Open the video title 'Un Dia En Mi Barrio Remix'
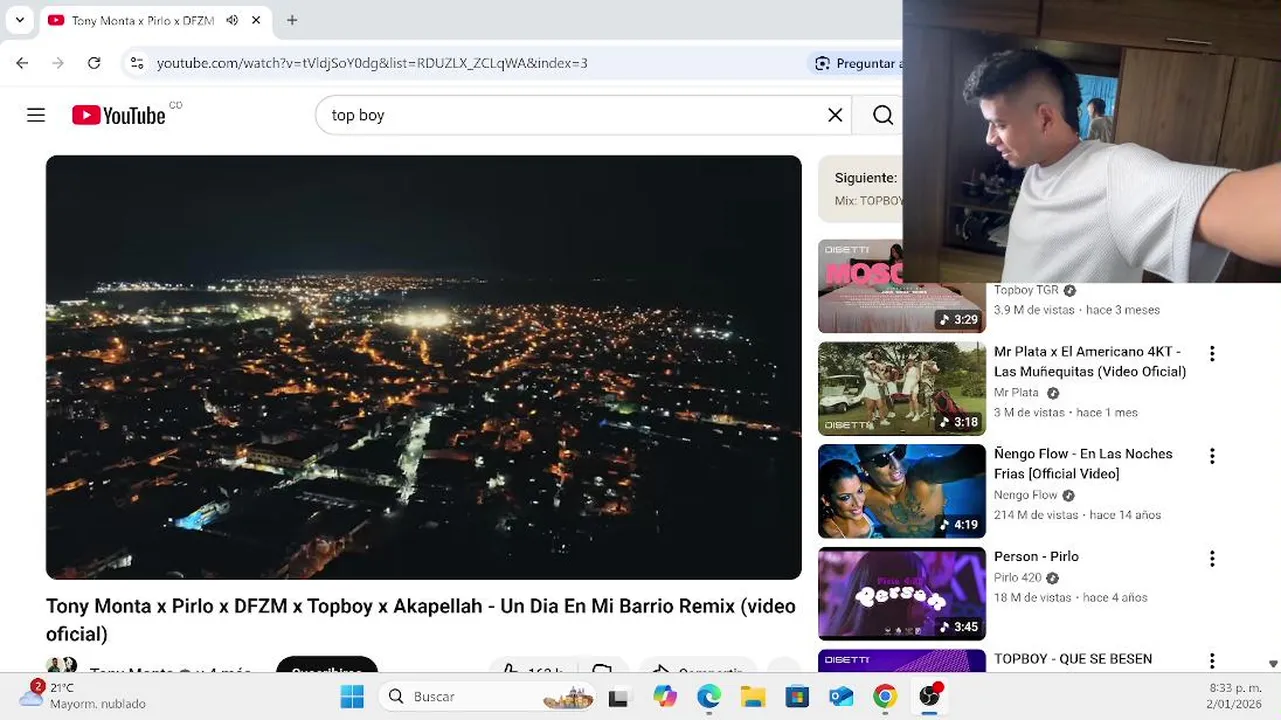The width and height of the screenshot is (1281, 720). point(421,620)
